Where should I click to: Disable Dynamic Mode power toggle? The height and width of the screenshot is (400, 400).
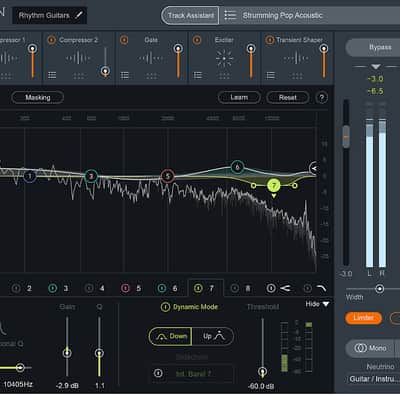coord(165,307)
